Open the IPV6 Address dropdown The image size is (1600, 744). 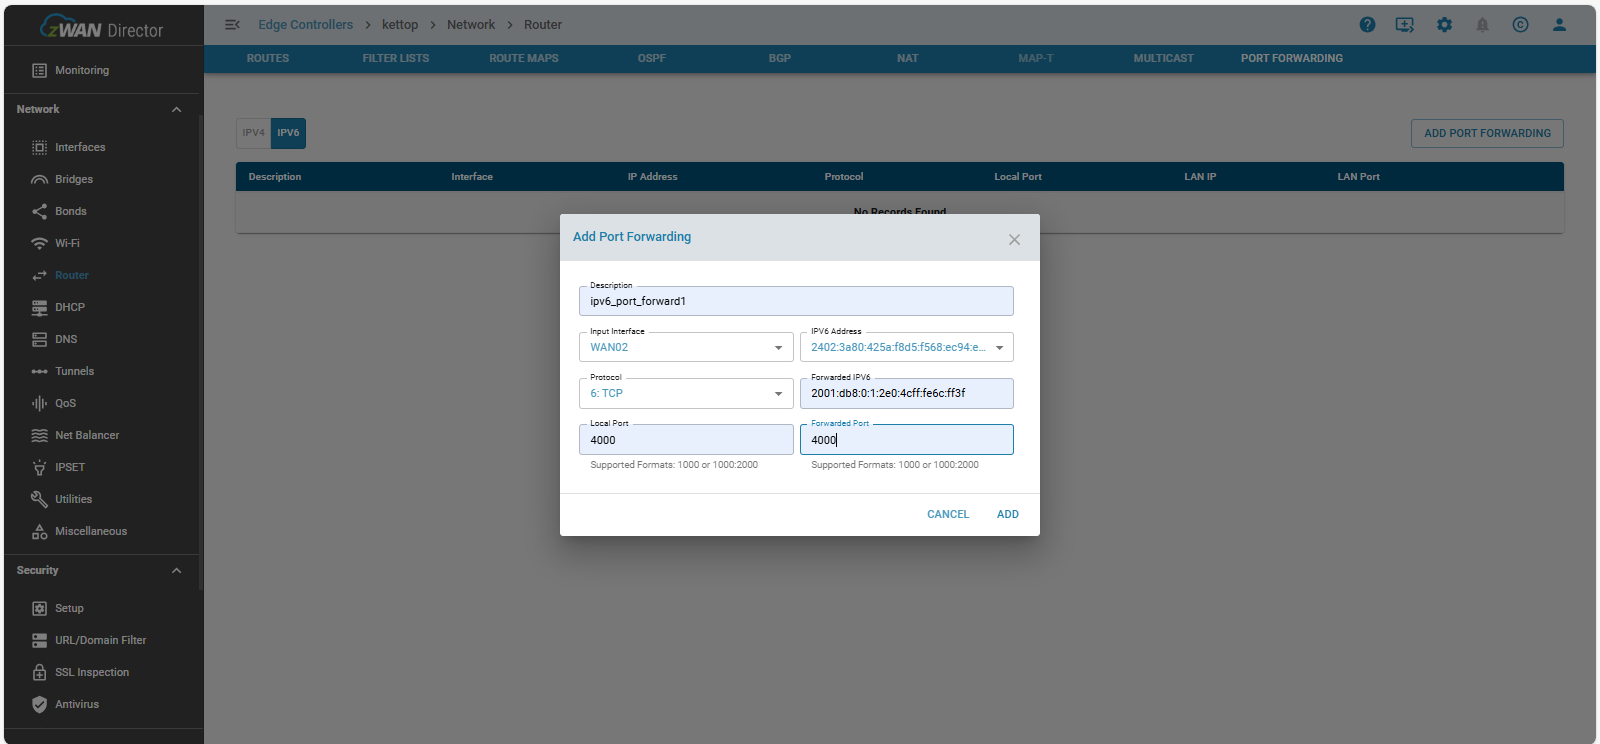click(x=906, y=347)
